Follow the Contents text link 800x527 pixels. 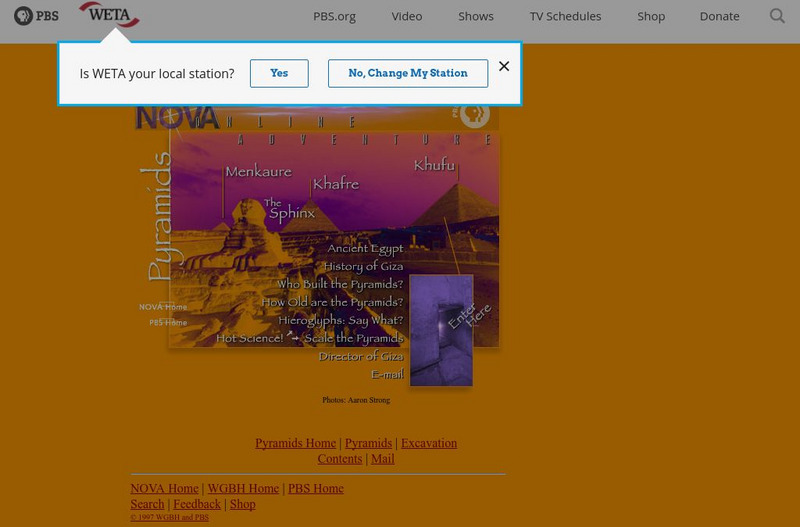pyautogui.click(x=340, y=459)
